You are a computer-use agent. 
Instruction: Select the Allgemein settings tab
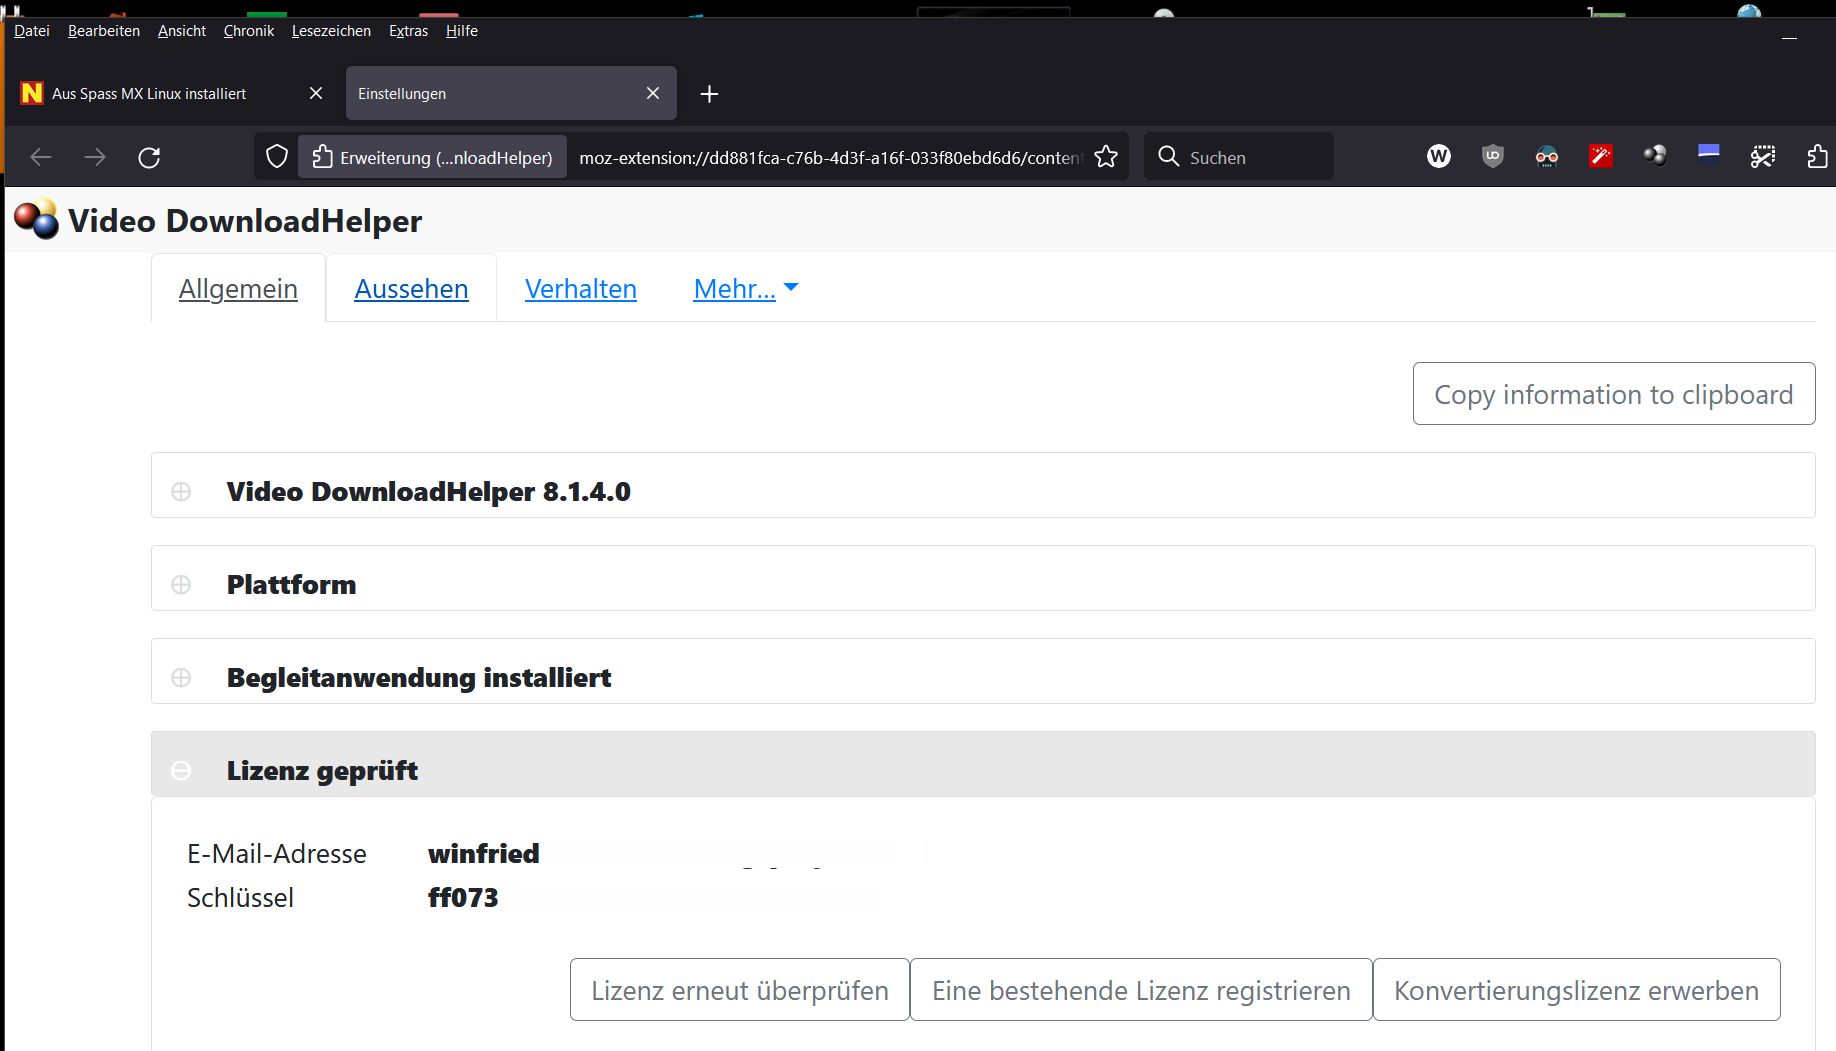(238, 288)
